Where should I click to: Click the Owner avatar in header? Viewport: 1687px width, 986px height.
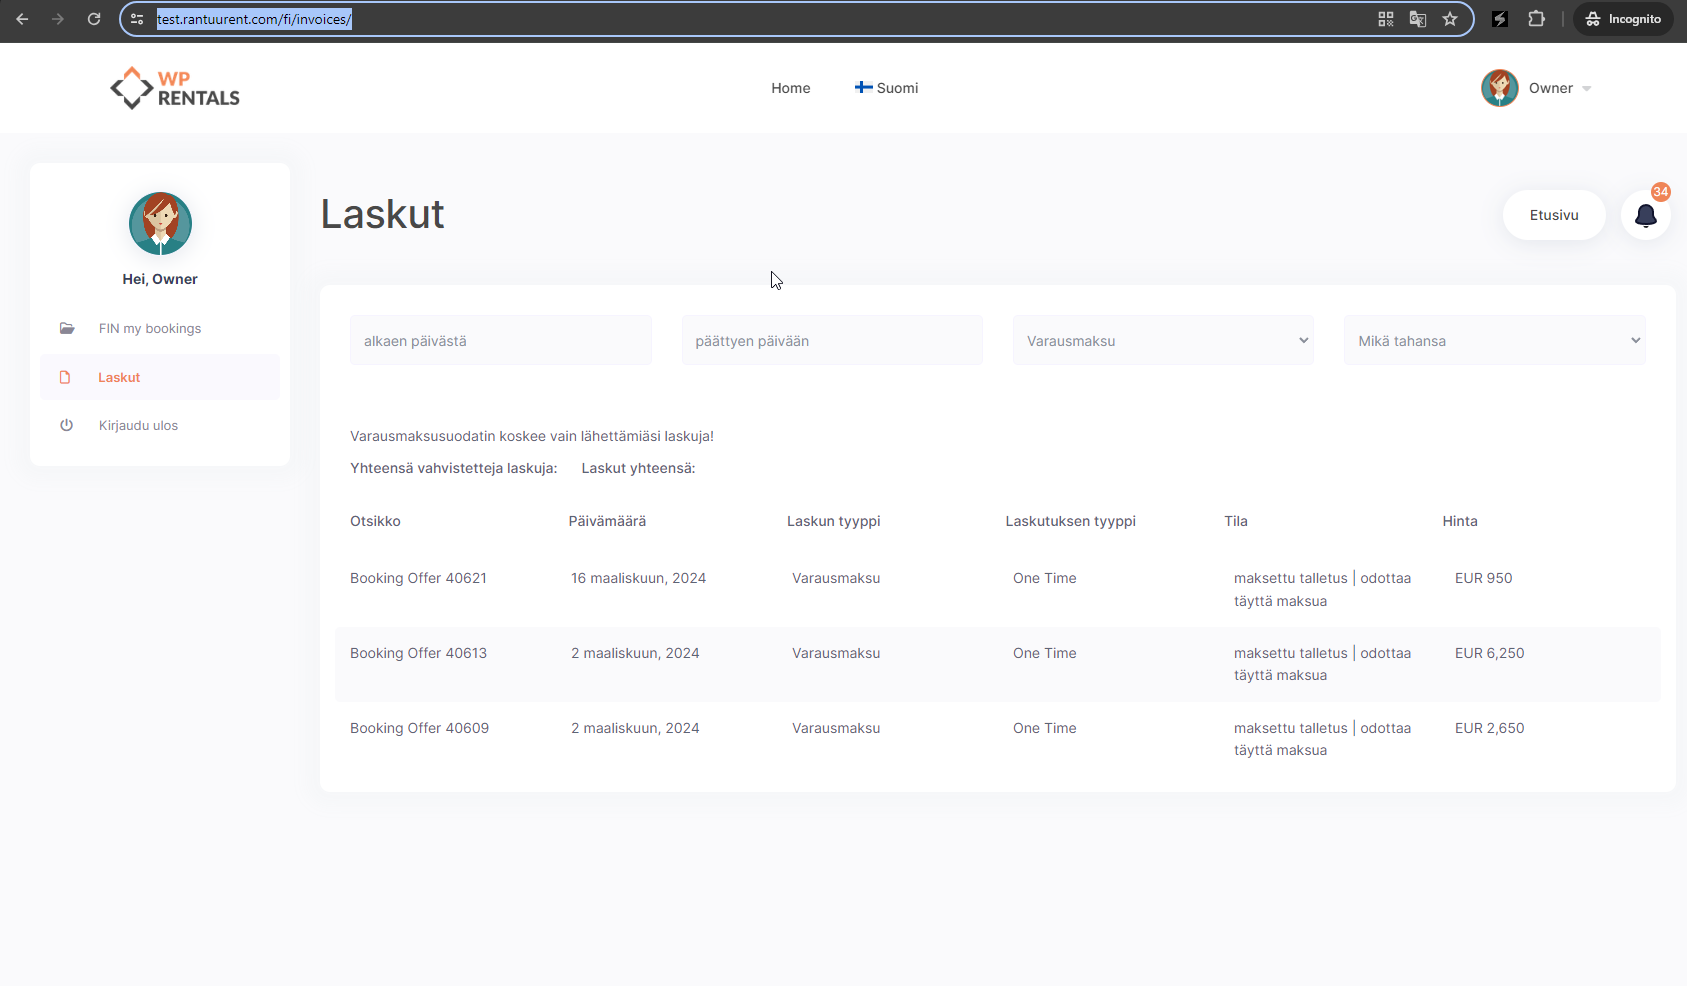[1500, 88]
